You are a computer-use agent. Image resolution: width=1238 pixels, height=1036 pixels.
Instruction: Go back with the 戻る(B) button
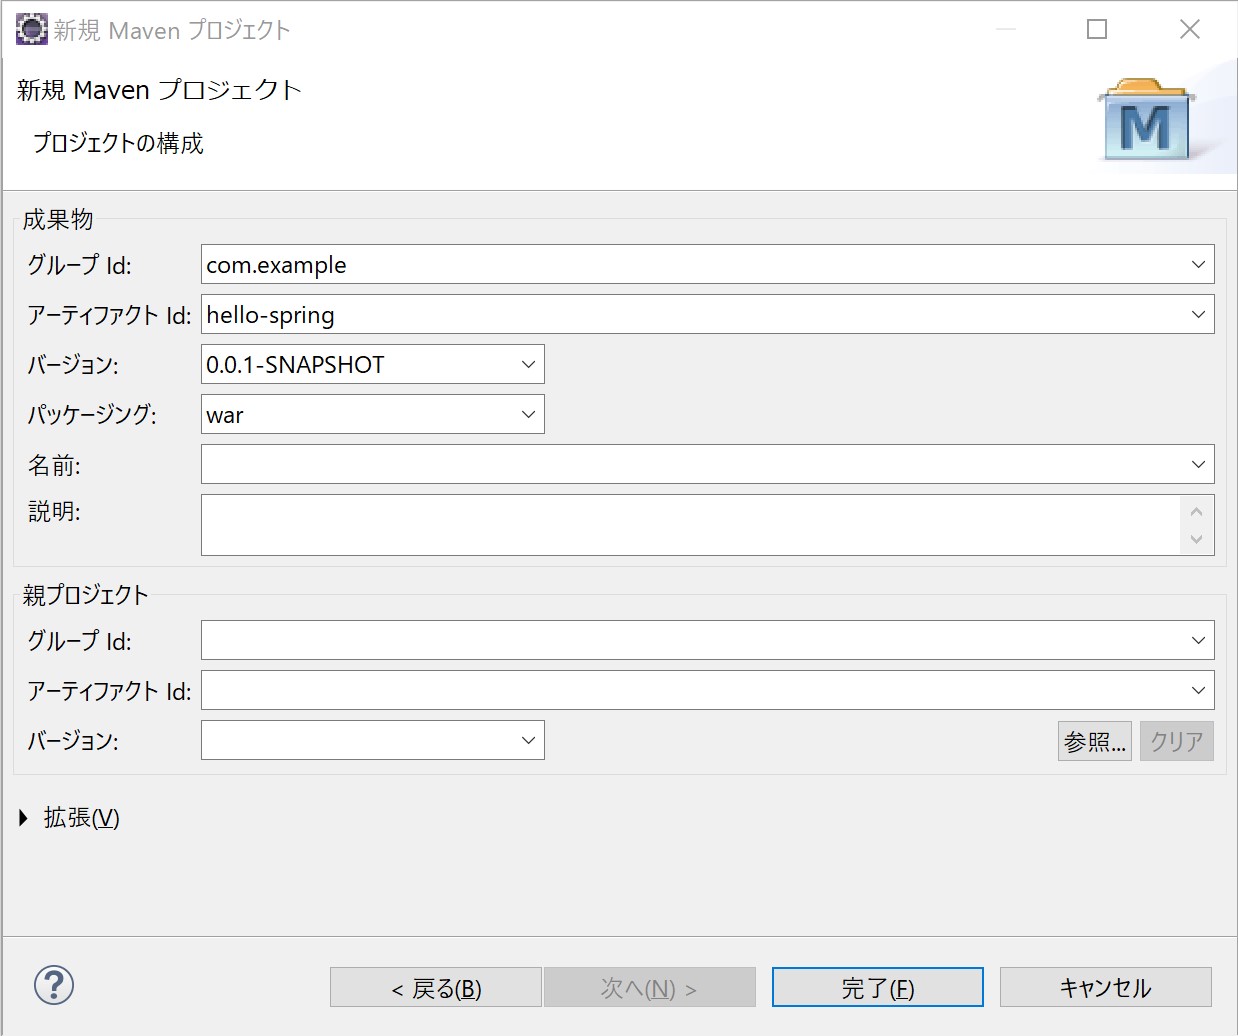(436, 988)
